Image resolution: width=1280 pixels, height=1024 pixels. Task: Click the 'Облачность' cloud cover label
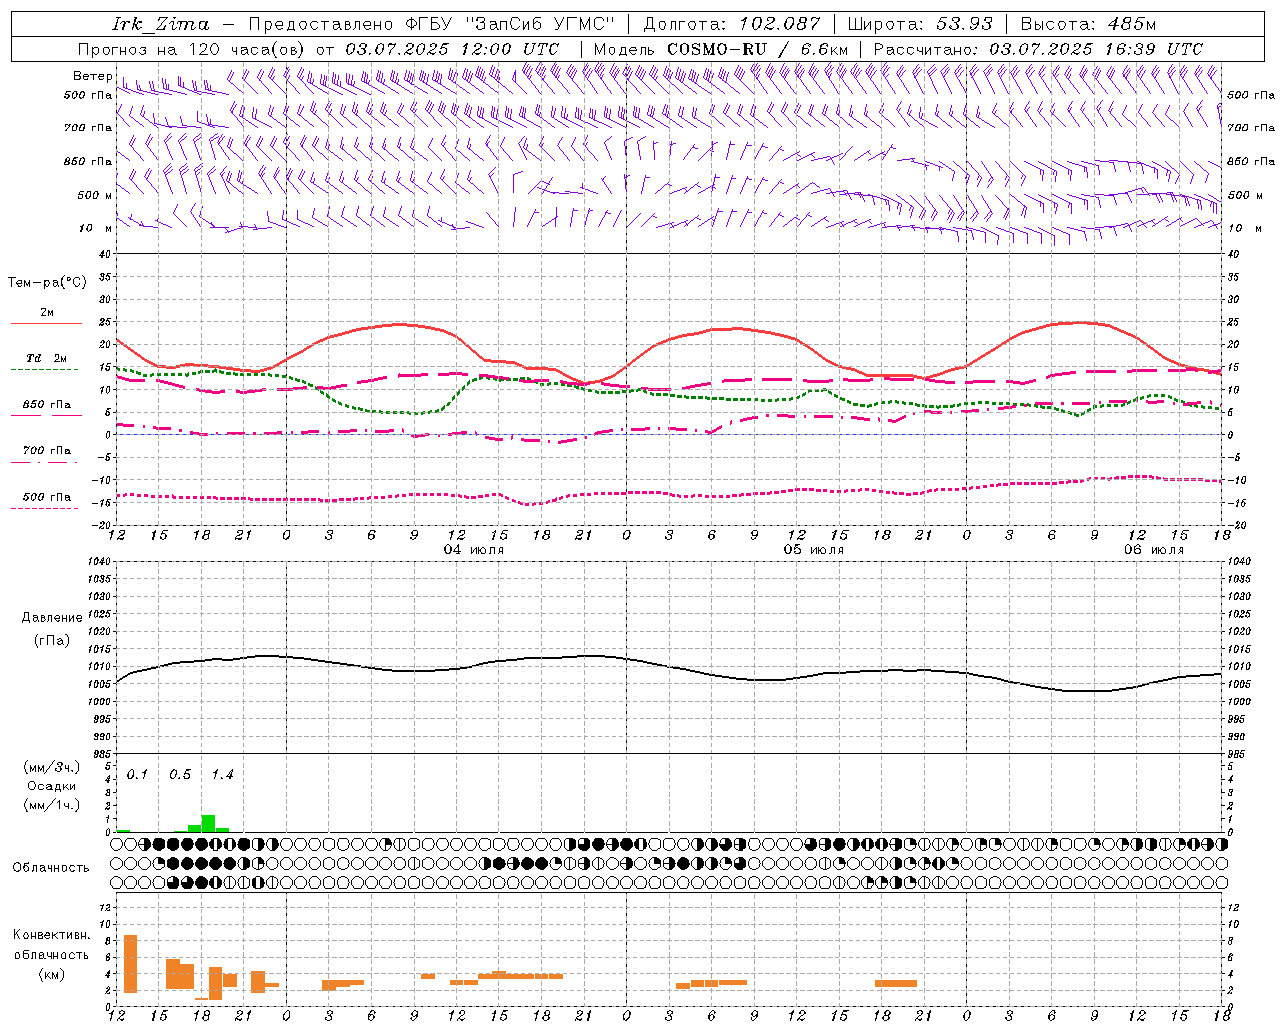point(51,867)
